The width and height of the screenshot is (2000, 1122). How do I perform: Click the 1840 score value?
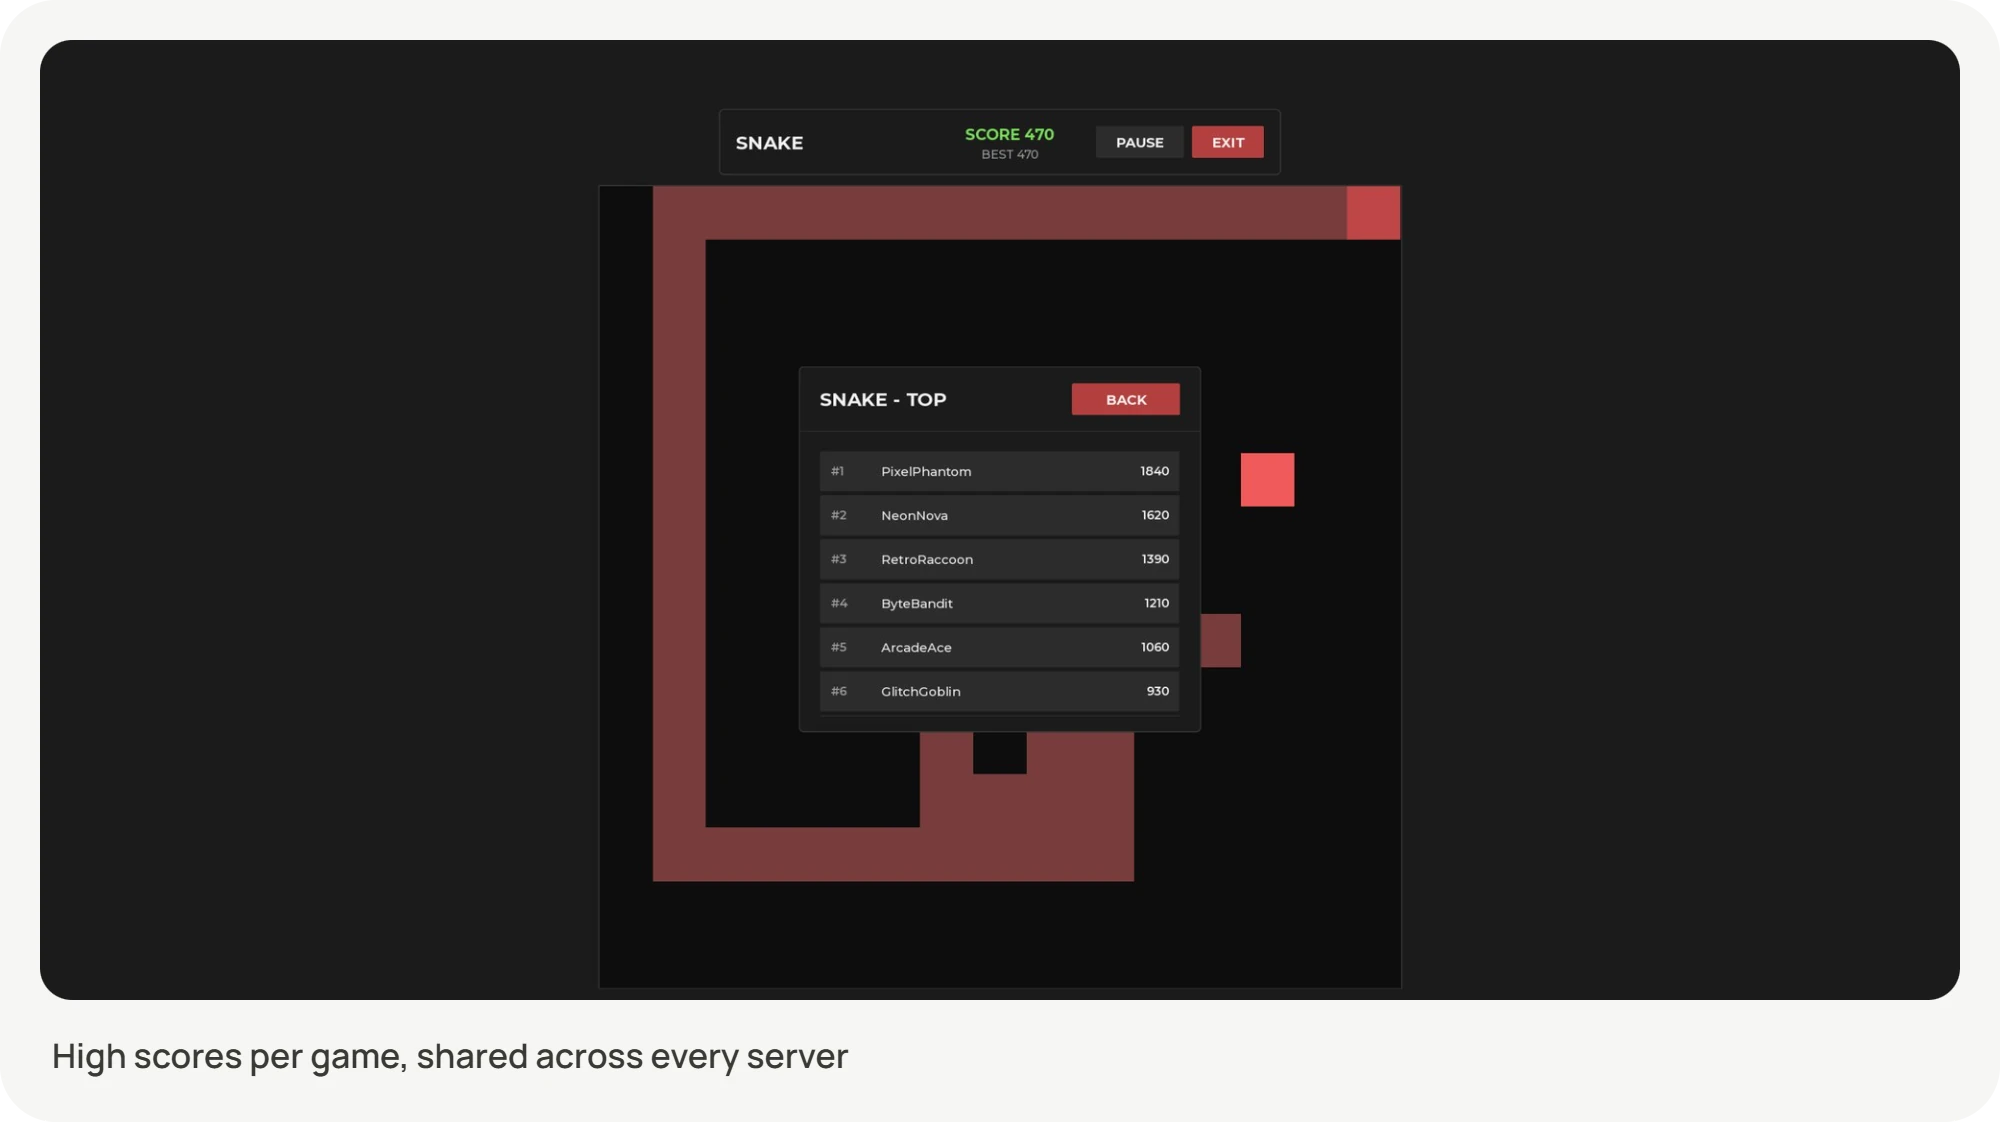[x=1154, y=471]
